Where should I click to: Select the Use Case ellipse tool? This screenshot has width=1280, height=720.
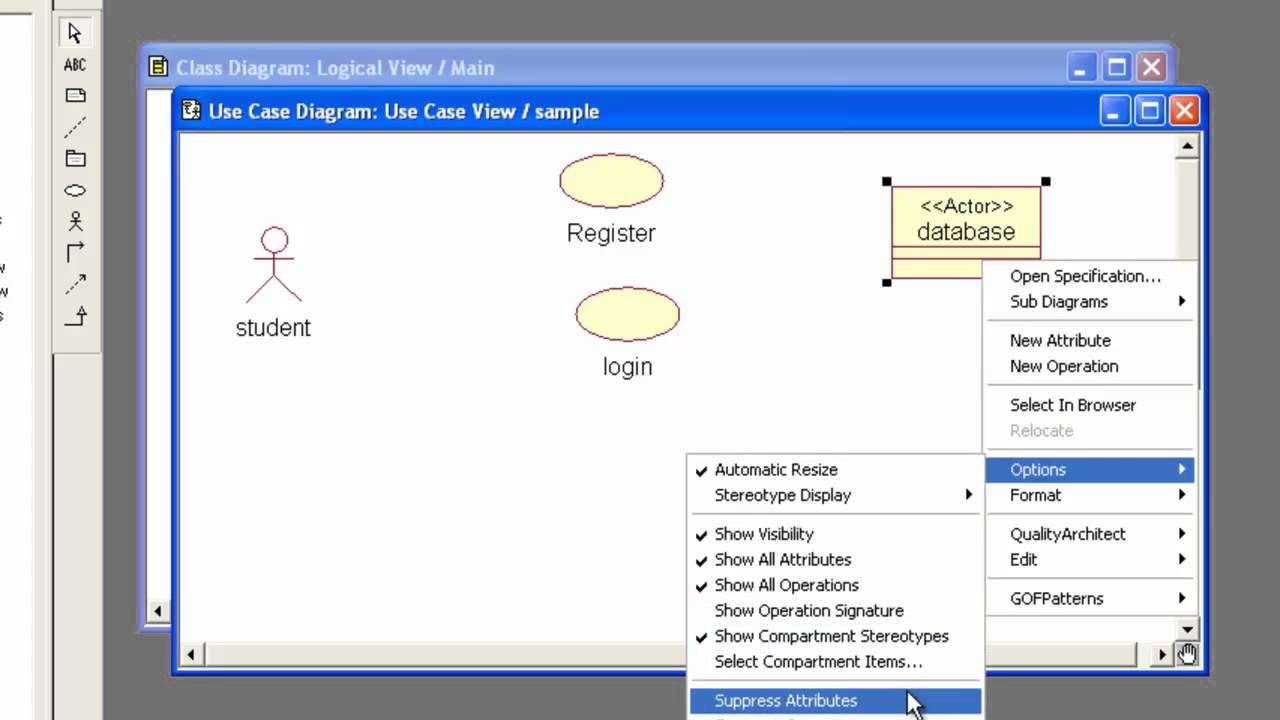[x=75, y=190]
